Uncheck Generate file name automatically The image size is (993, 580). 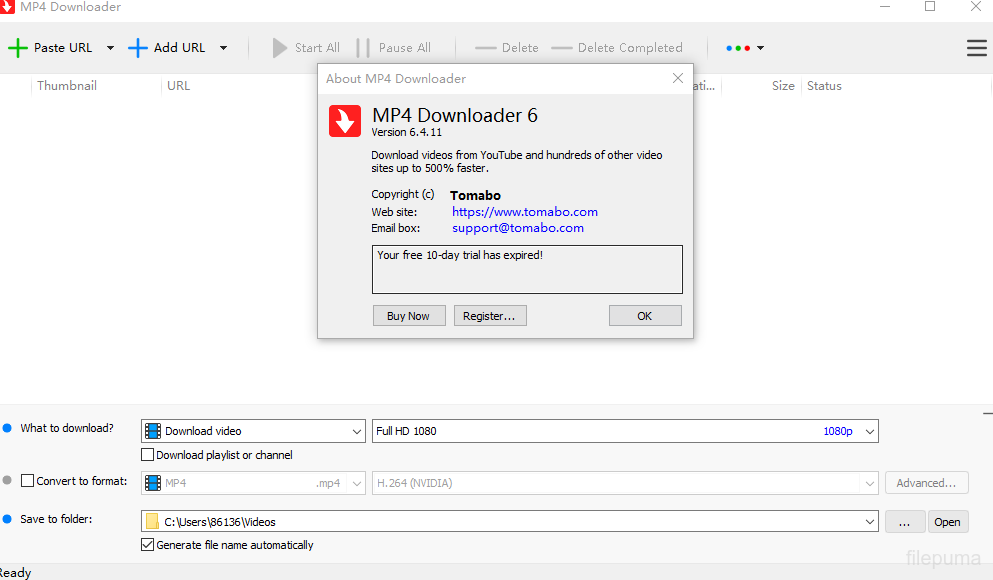148,545
